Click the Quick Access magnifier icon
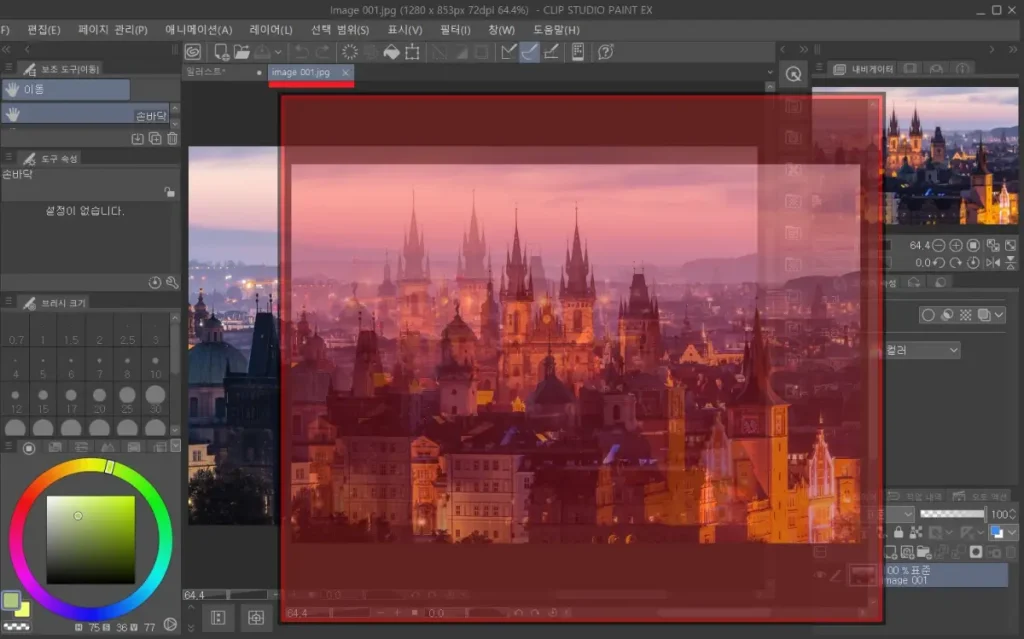The height and width of the screenshot is (639, 1024). pos(793,74)
